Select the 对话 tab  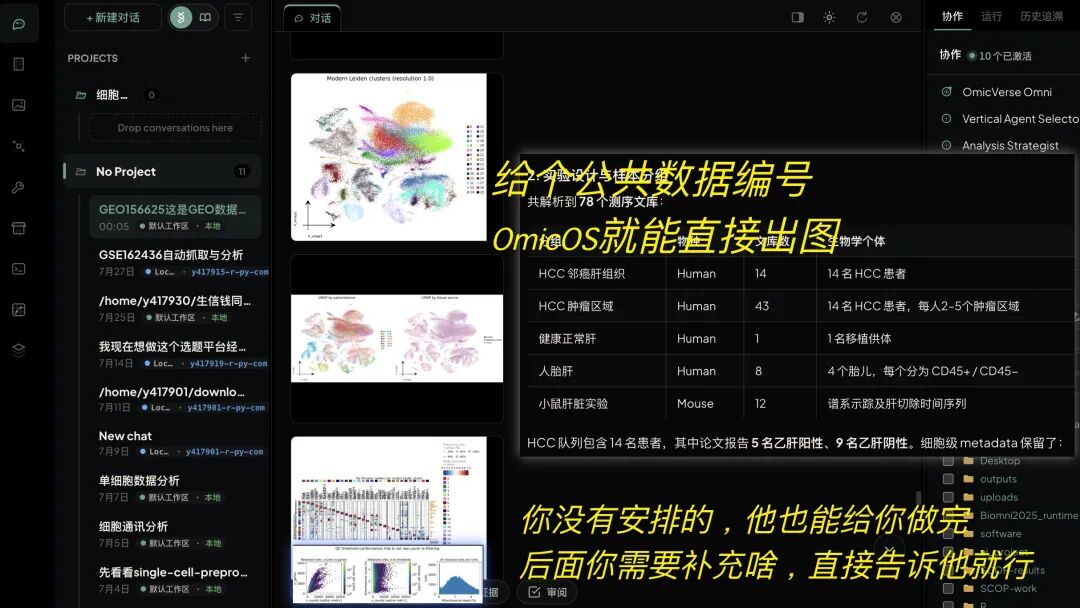pos(312,19)
